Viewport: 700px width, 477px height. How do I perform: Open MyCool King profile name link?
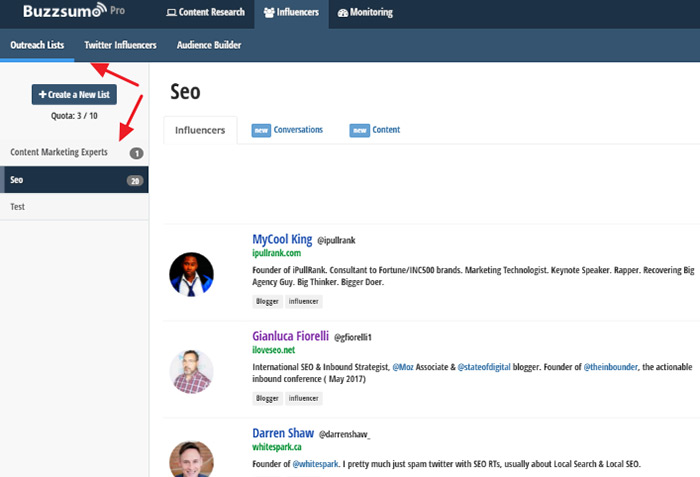282,240
